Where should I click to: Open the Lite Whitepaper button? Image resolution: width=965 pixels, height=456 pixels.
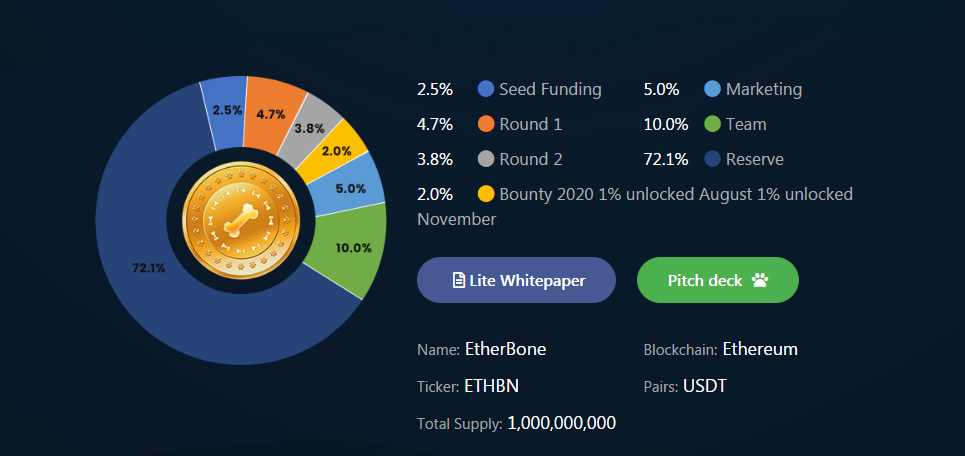coord(516,280)
